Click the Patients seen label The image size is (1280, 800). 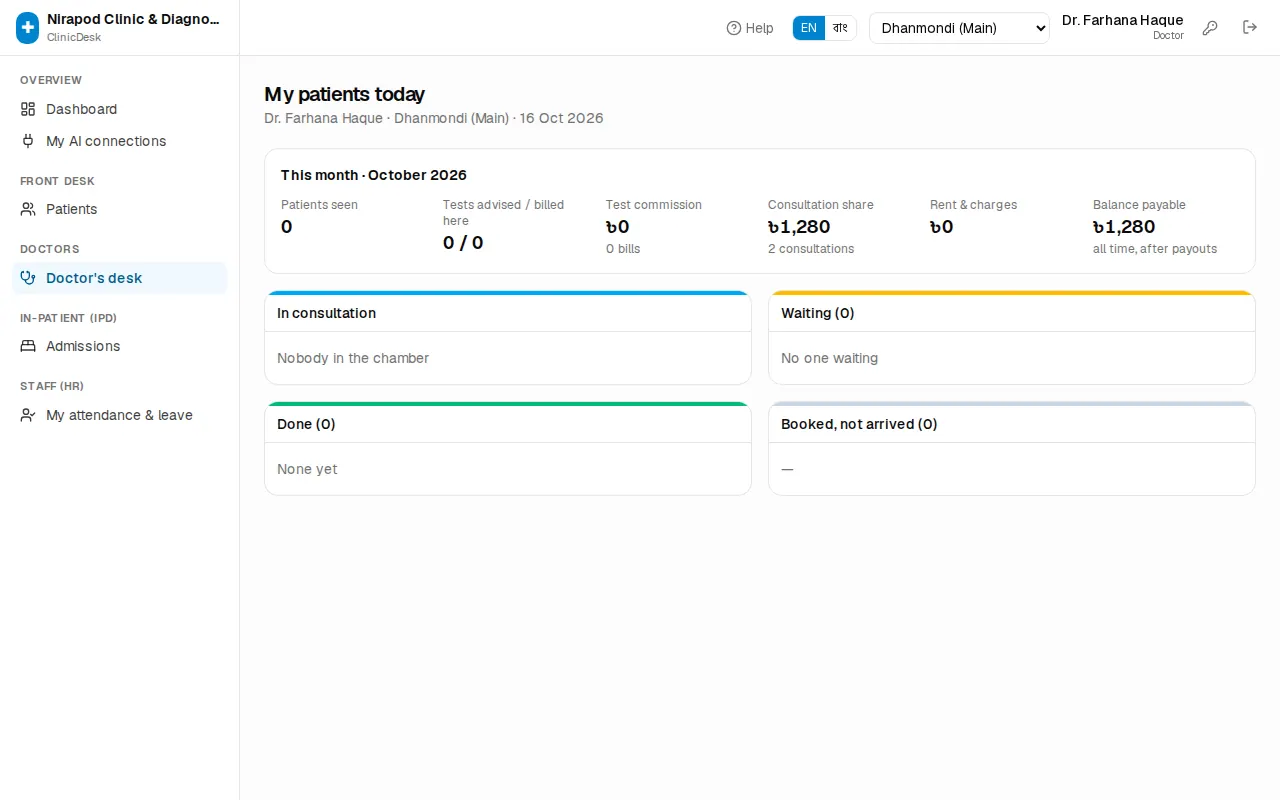(319, 205)
